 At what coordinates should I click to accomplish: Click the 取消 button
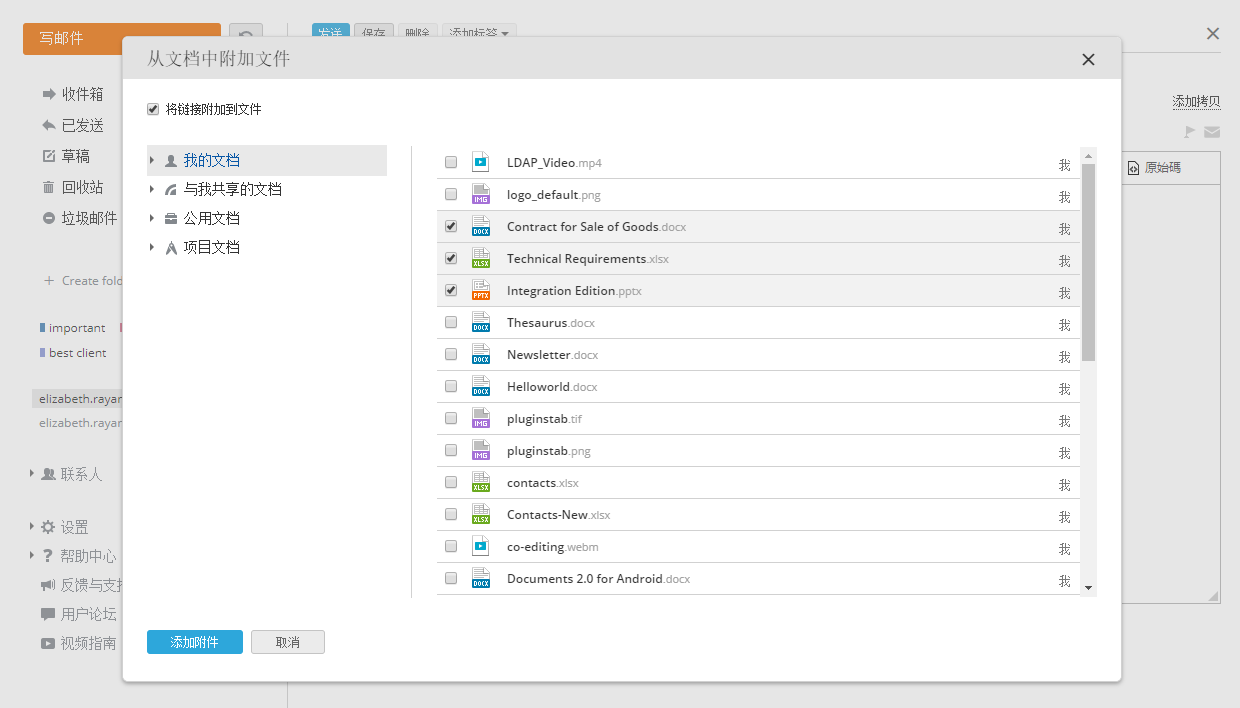(288, 642)
